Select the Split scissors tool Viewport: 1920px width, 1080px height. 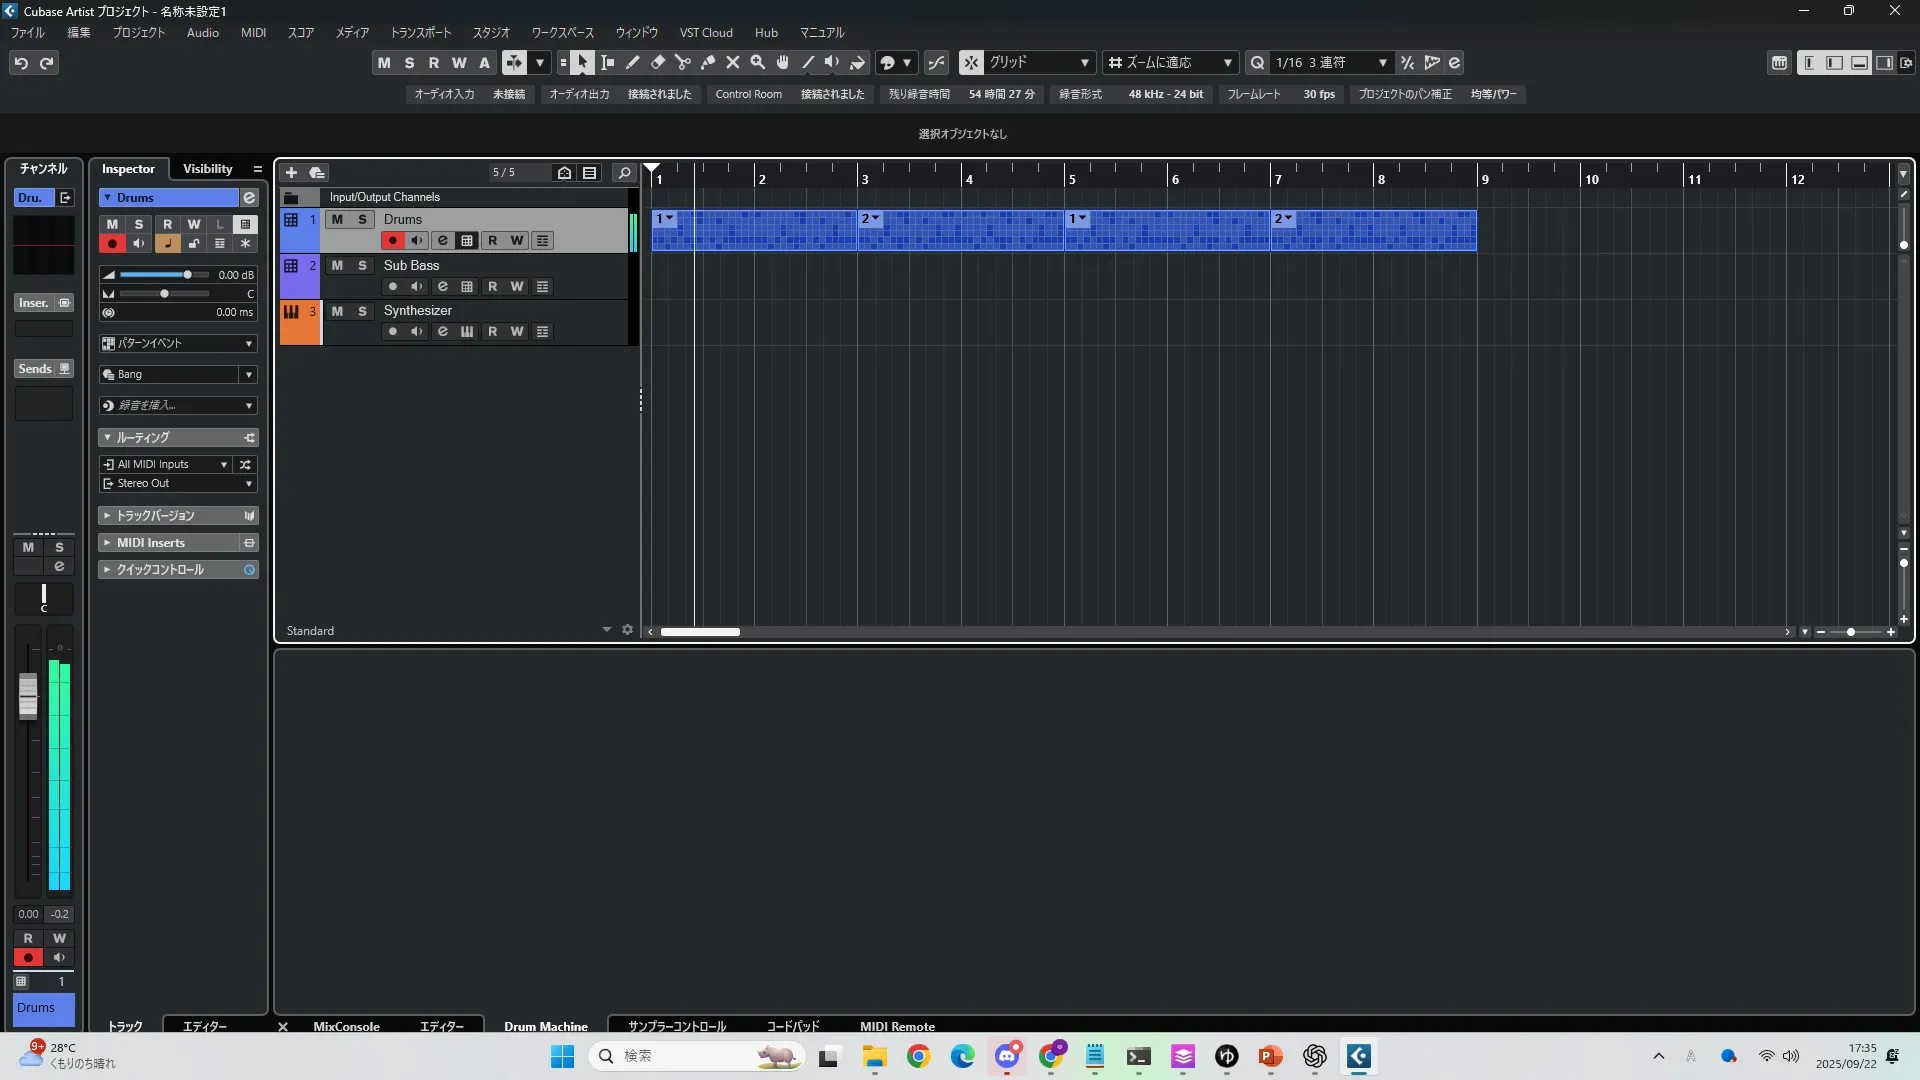(683, 63)
